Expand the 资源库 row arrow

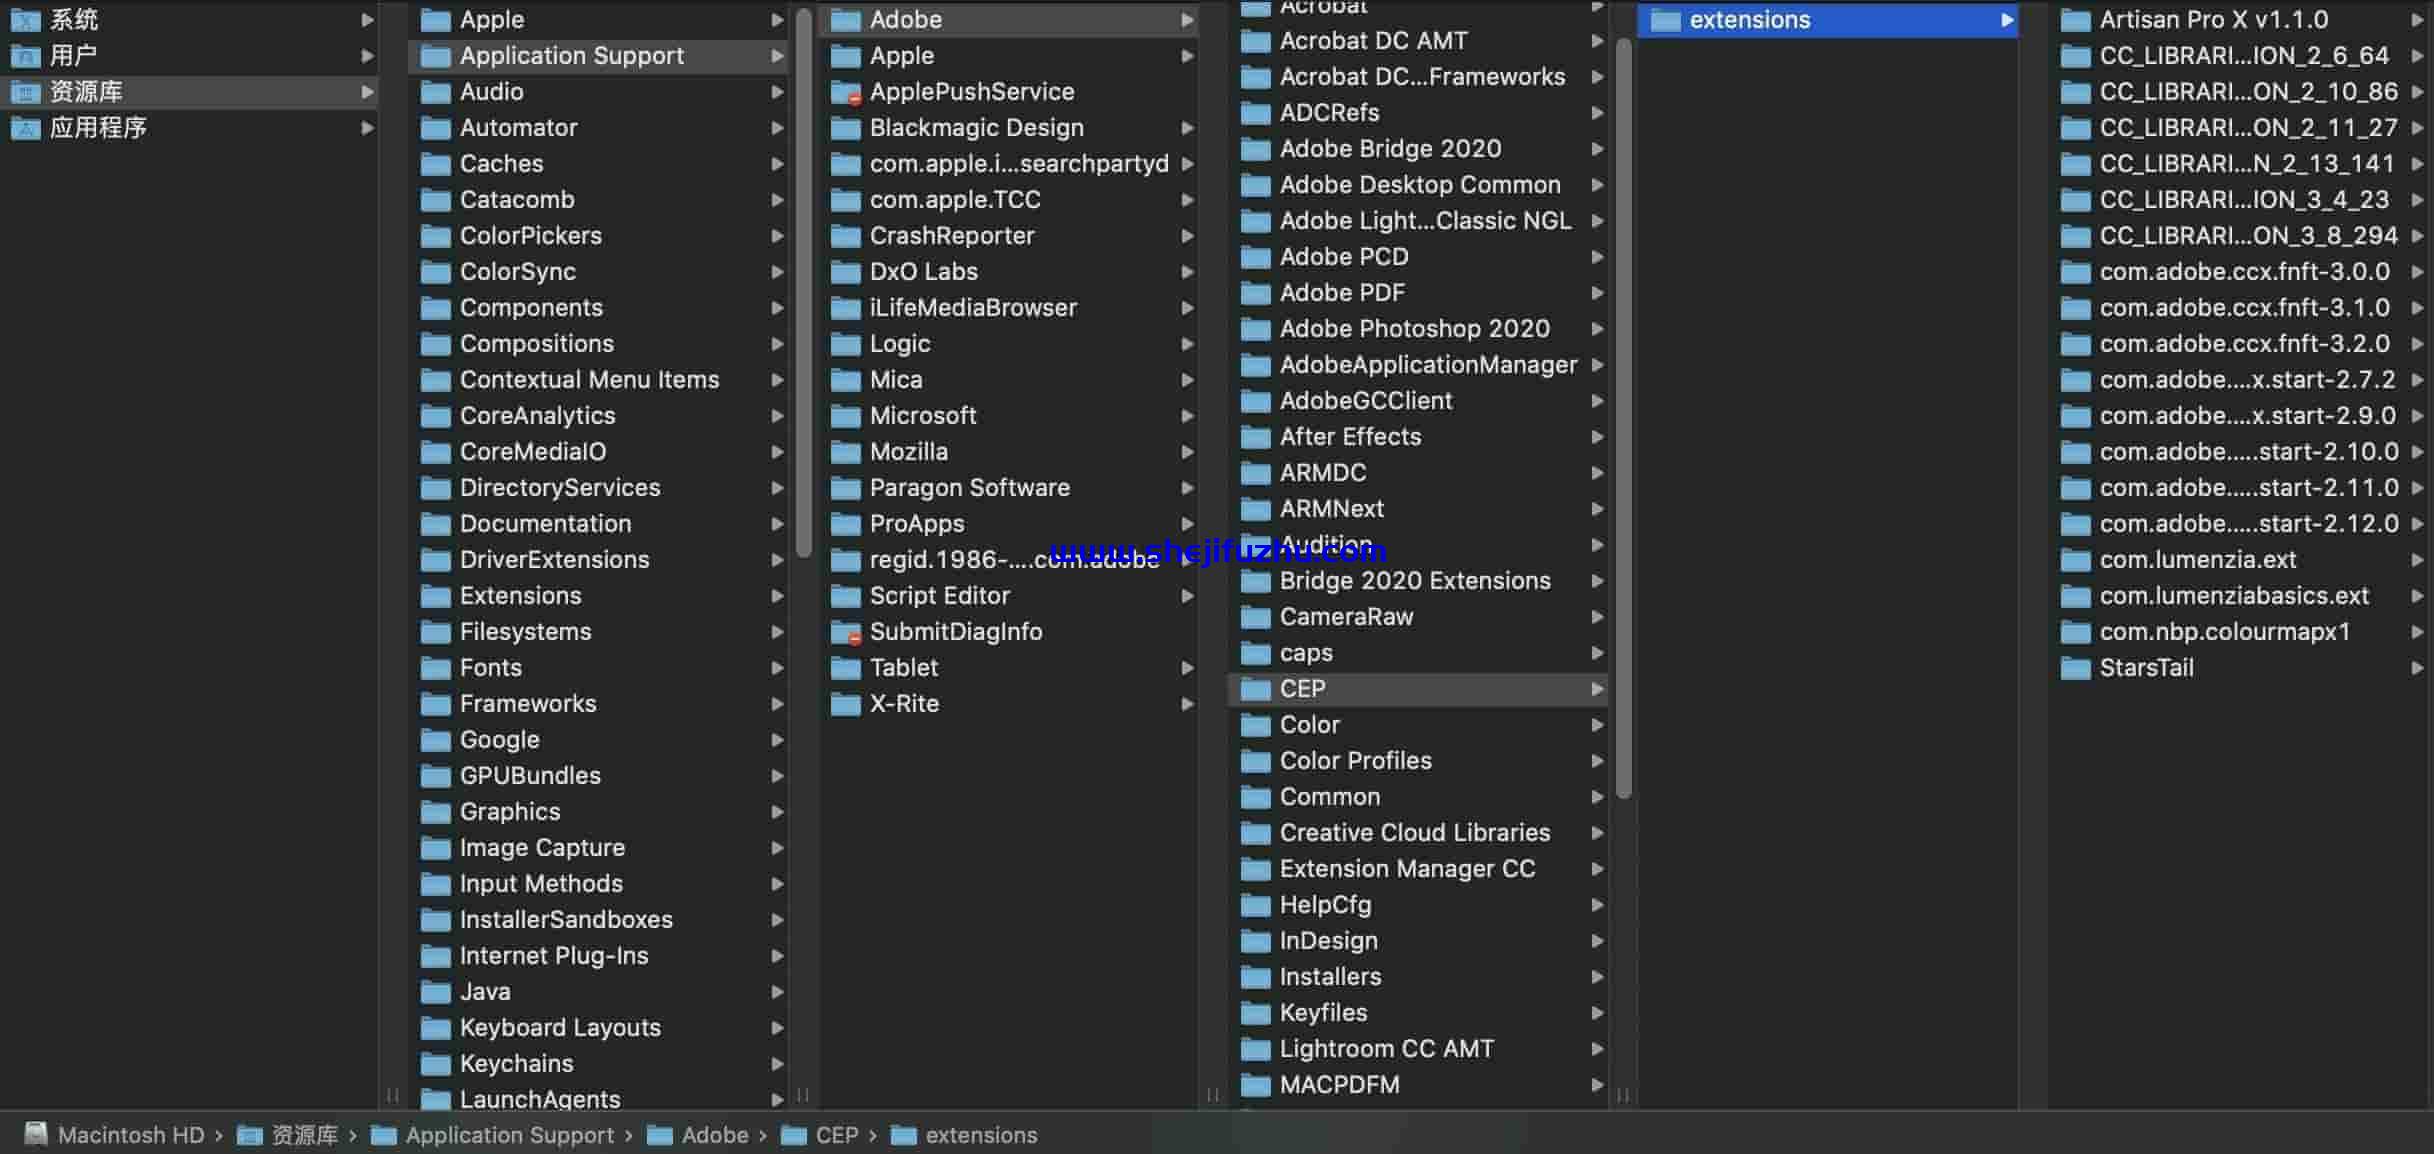click(367, 92)
